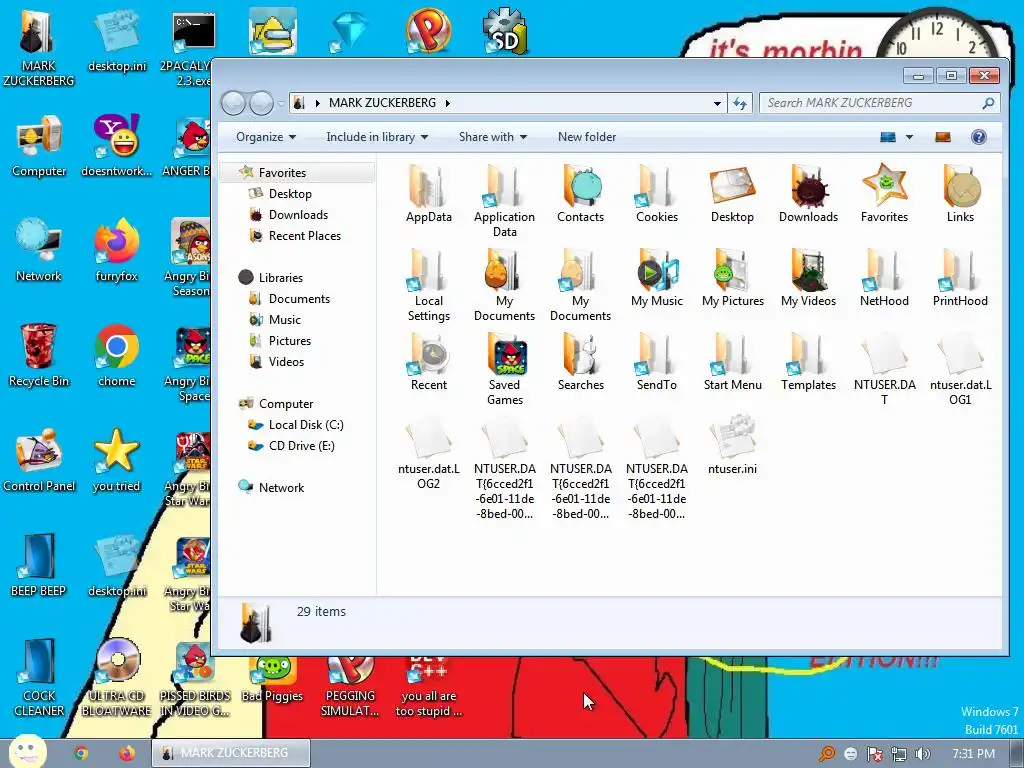Select the ntuser.dat.LOG2 file

pos(428,453)
